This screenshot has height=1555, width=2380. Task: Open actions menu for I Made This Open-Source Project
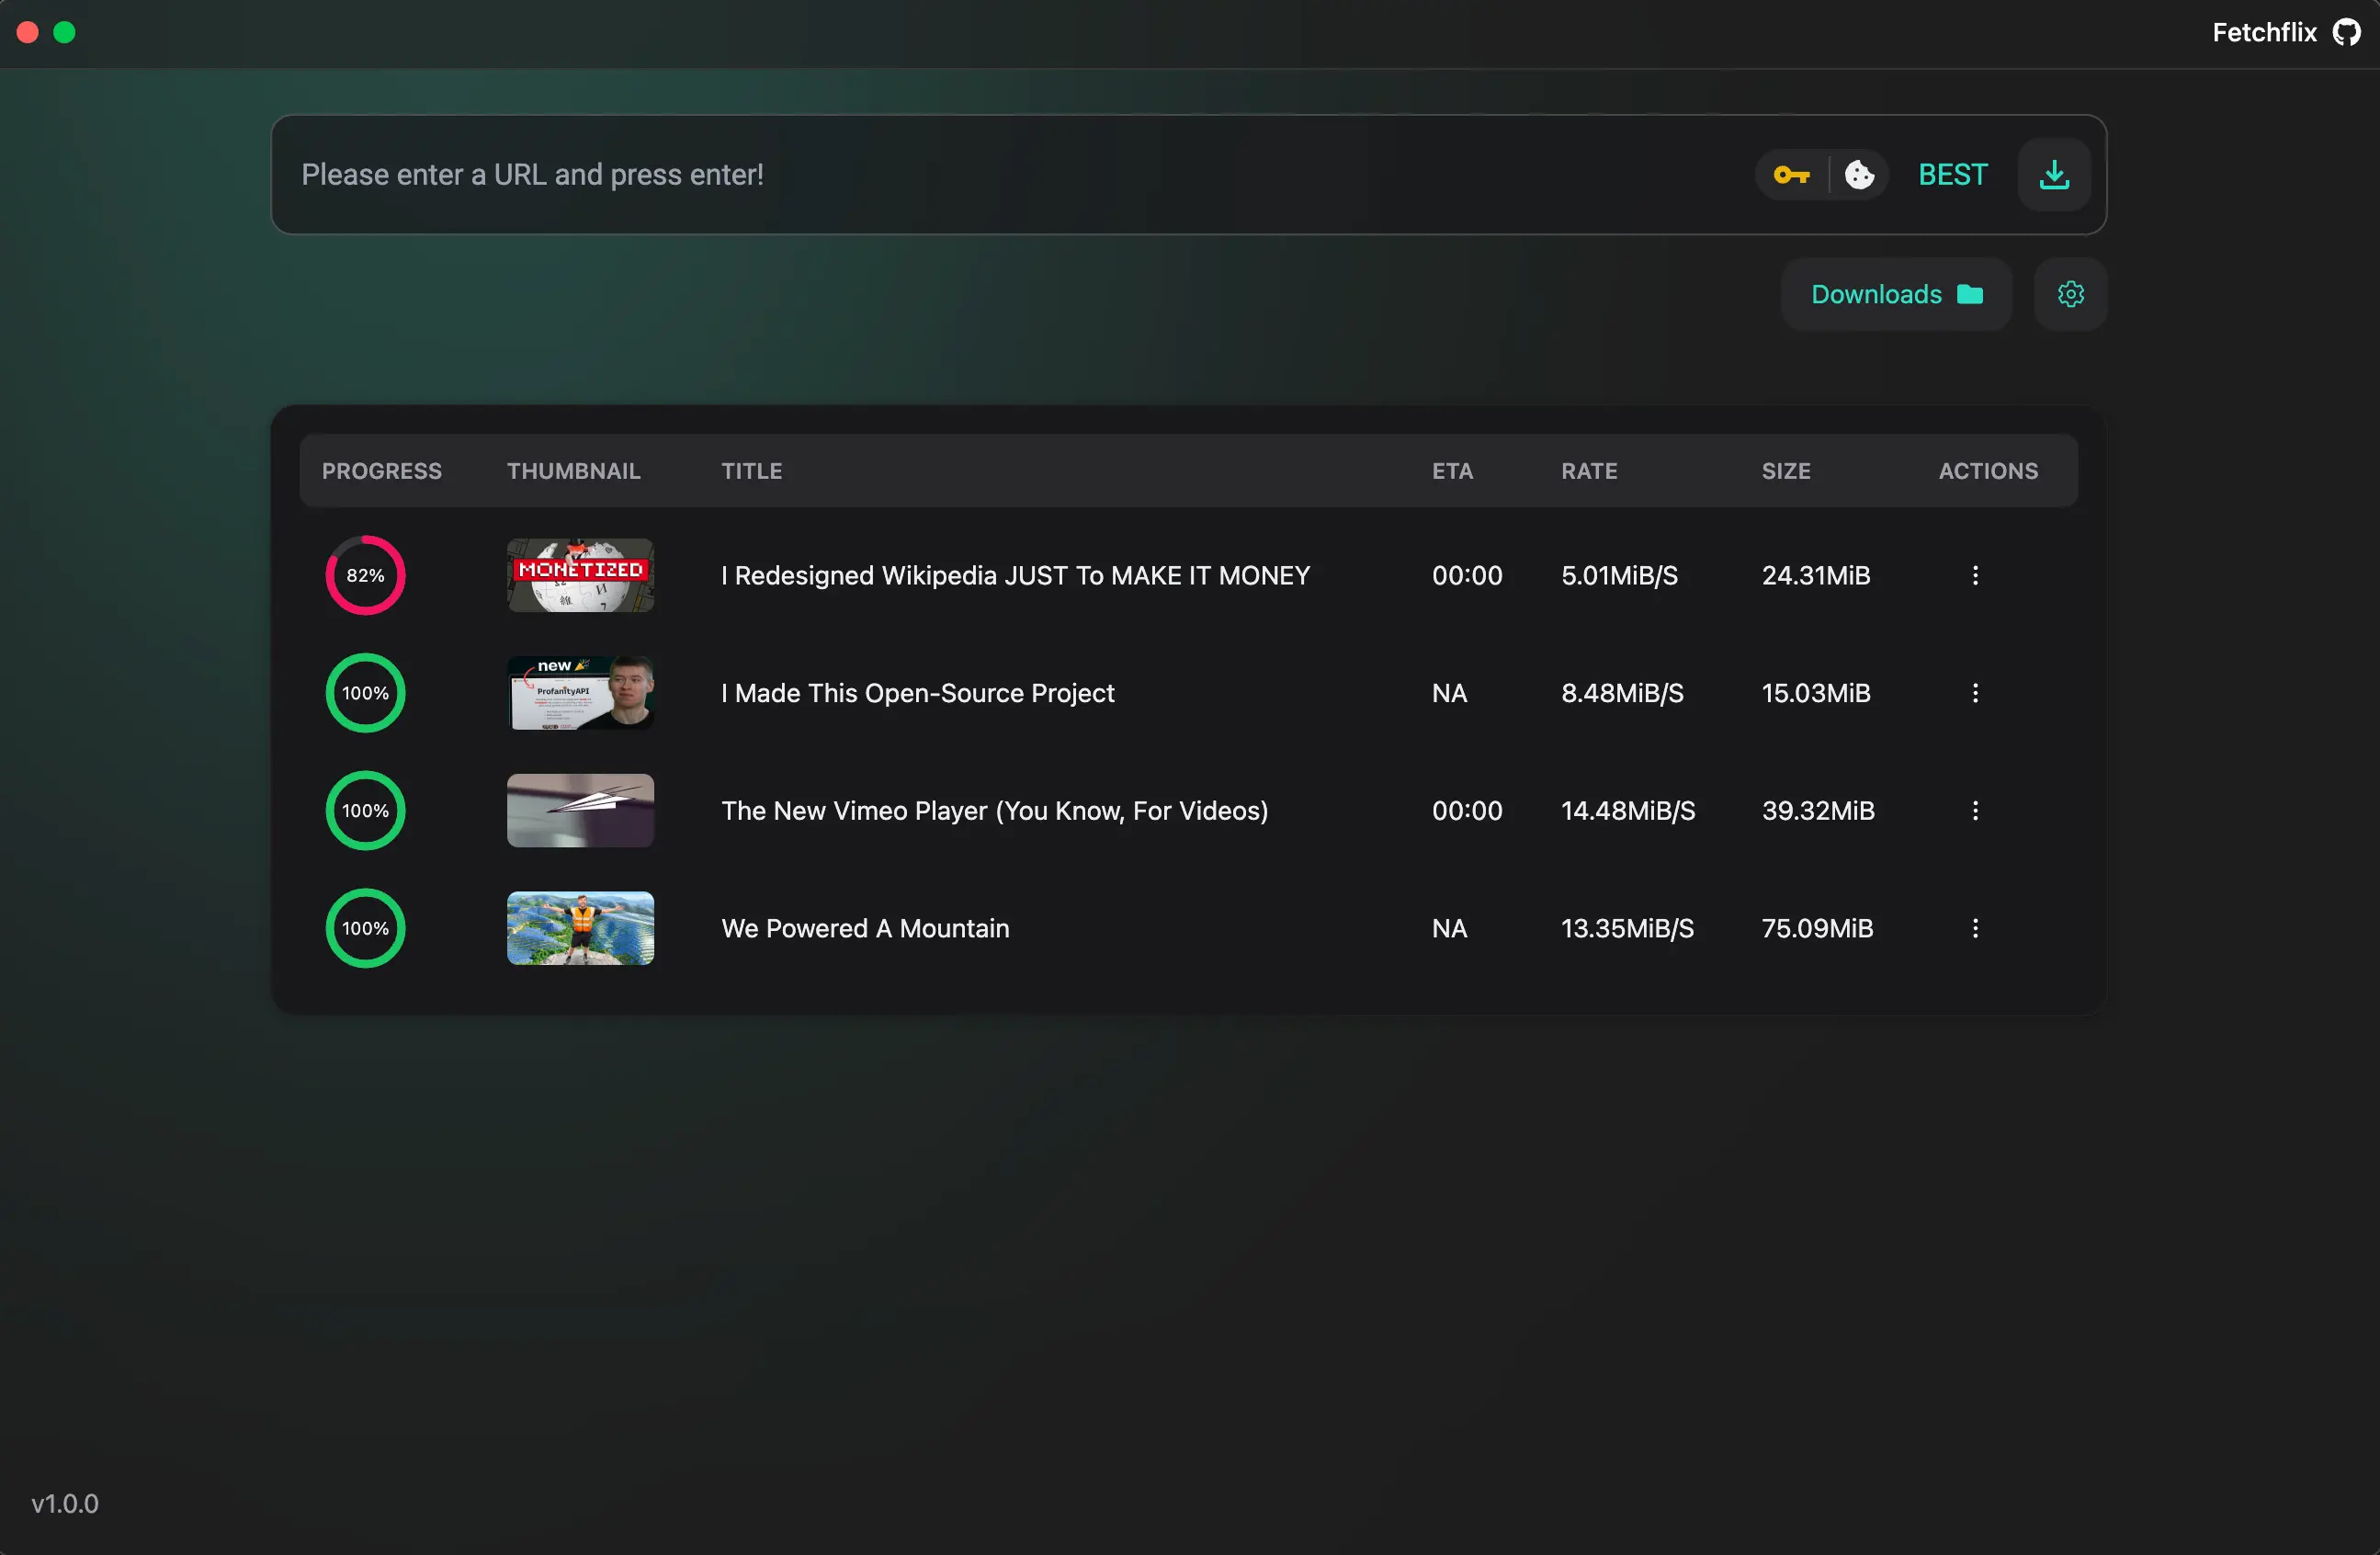(x=1975, y=692)
